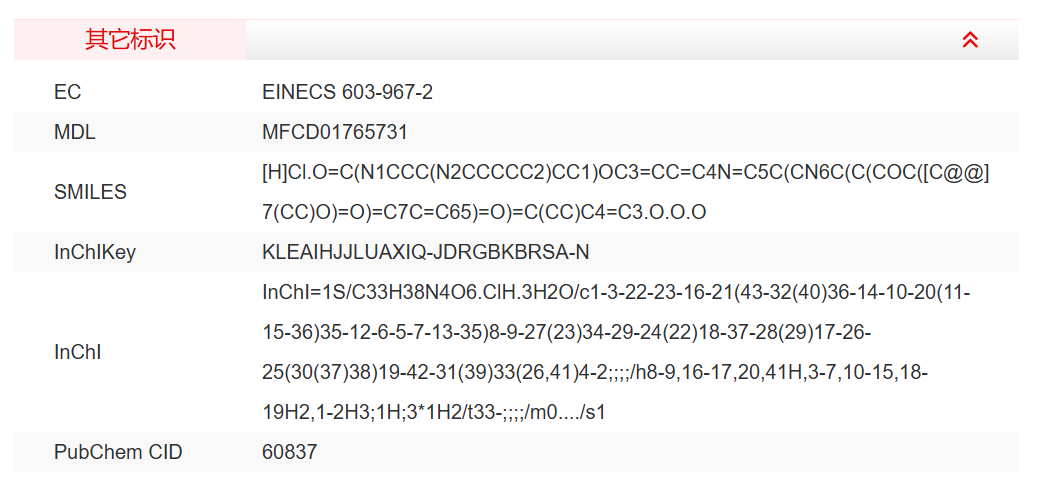Click the InChI line starting with InChI=1S/C33H38N4O6
The height and width of the screenshot is (479, 1040).
pyautogui.click(x=616, y=292)
